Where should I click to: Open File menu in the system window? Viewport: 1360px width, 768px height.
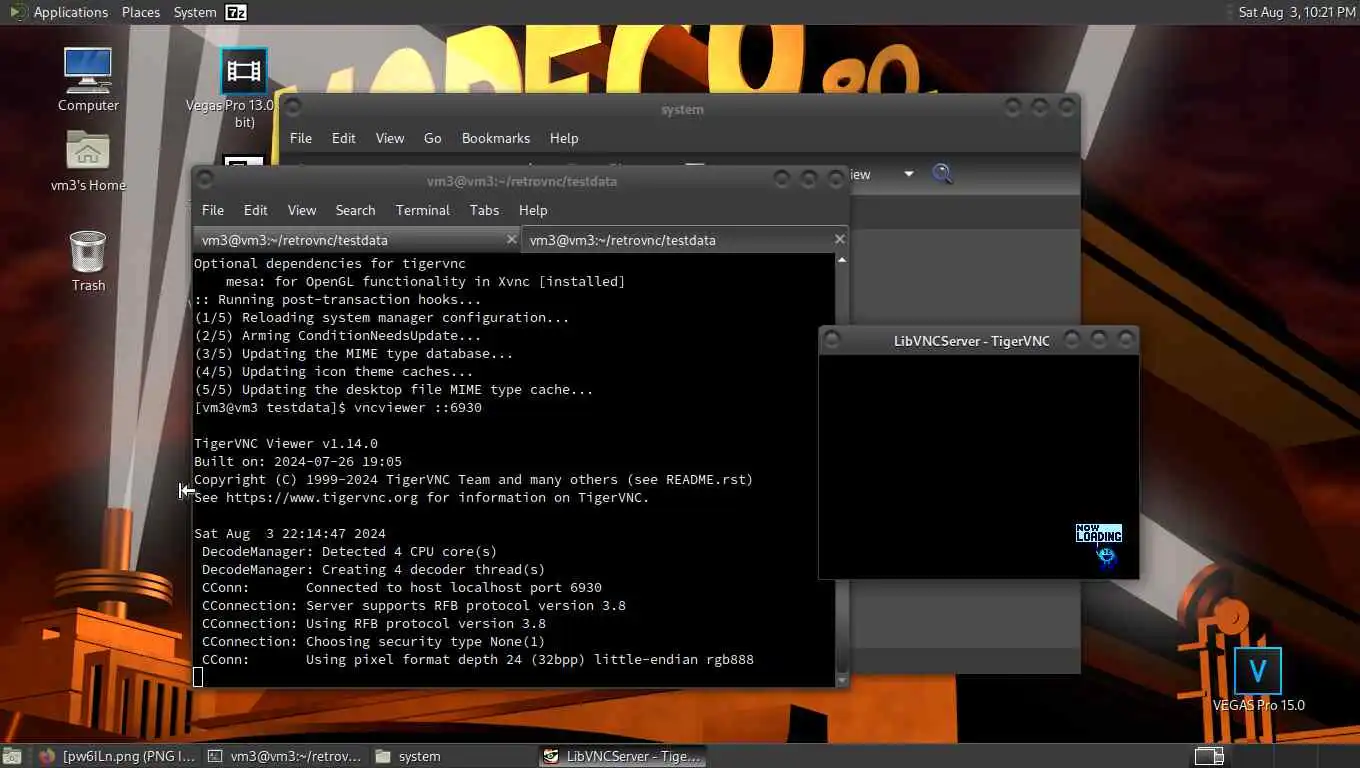click(300, 138)
